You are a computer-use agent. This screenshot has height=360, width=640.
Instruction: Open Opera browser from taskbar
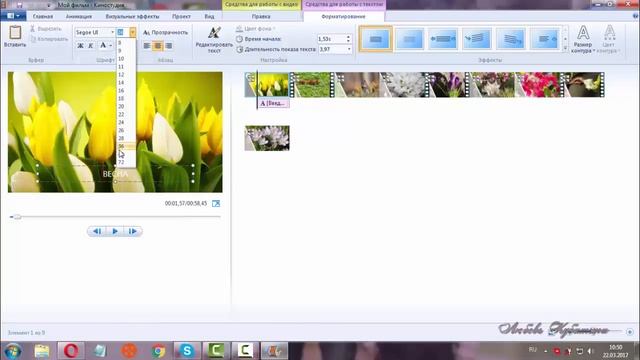point(71,351)
